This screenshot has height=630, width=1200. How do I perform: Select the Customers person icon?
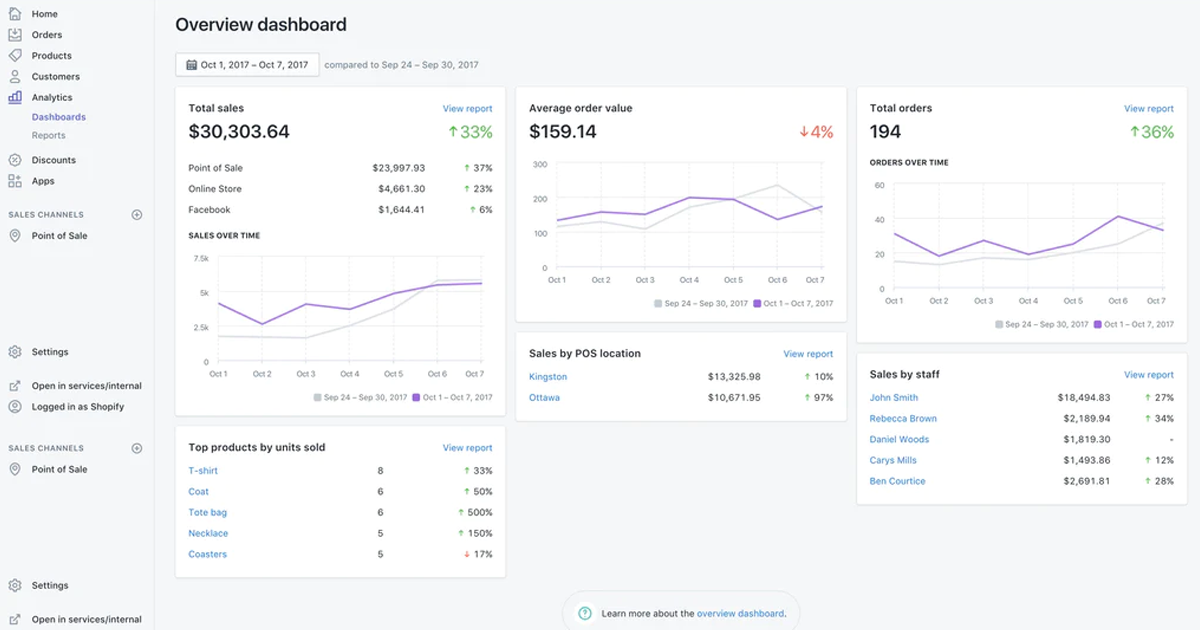click(15, 76)
